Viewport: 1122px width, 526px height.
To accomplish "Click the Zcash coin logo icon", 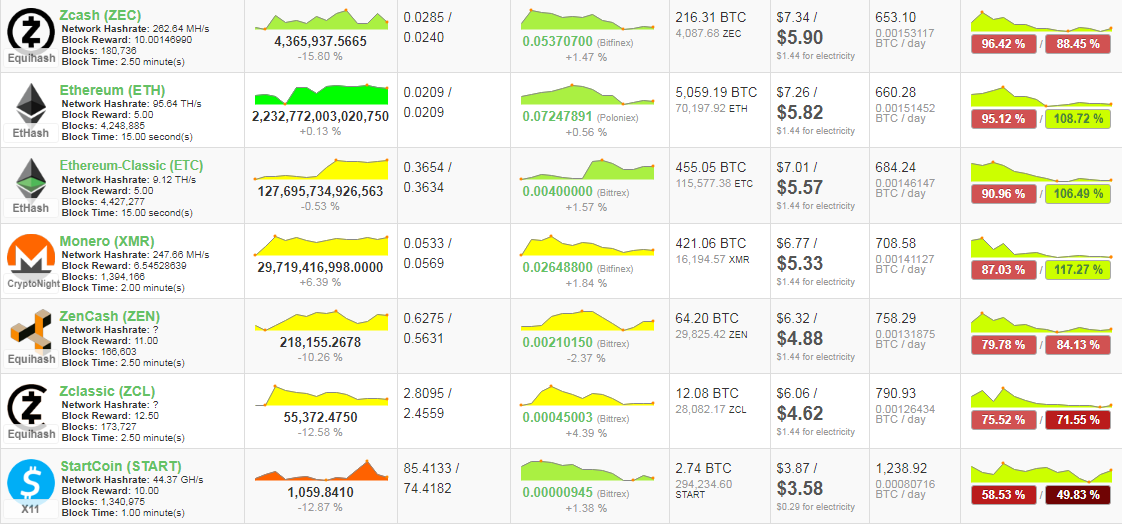I will (30, 31).
